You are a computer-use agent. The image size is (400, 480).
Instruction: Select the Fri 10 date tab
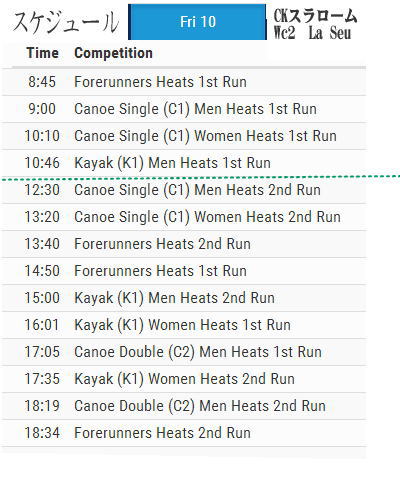click(x=197, y=22)
